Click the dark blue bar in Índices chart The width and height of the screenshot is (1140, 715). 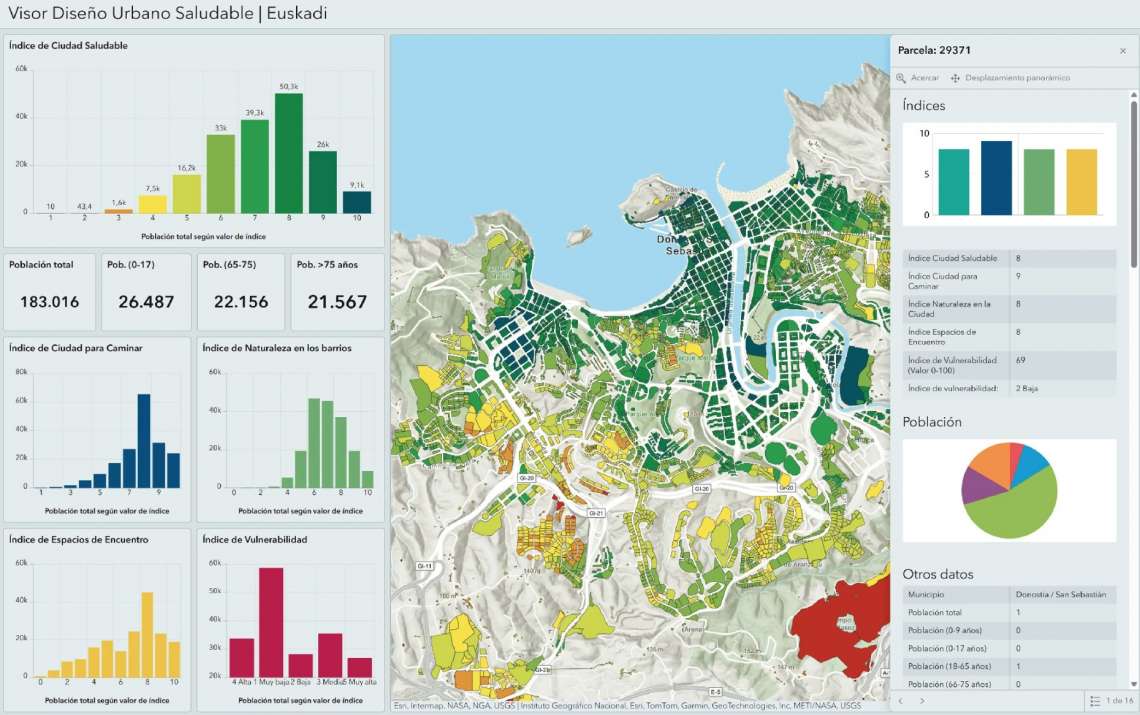pos(996,179)
